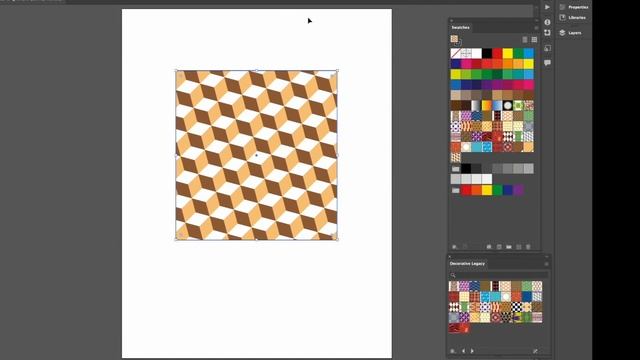Image resolution: width=640 pixels, height=360 pixels.
Task: Open the Libraries panel
Action: (x=573, y=18)
